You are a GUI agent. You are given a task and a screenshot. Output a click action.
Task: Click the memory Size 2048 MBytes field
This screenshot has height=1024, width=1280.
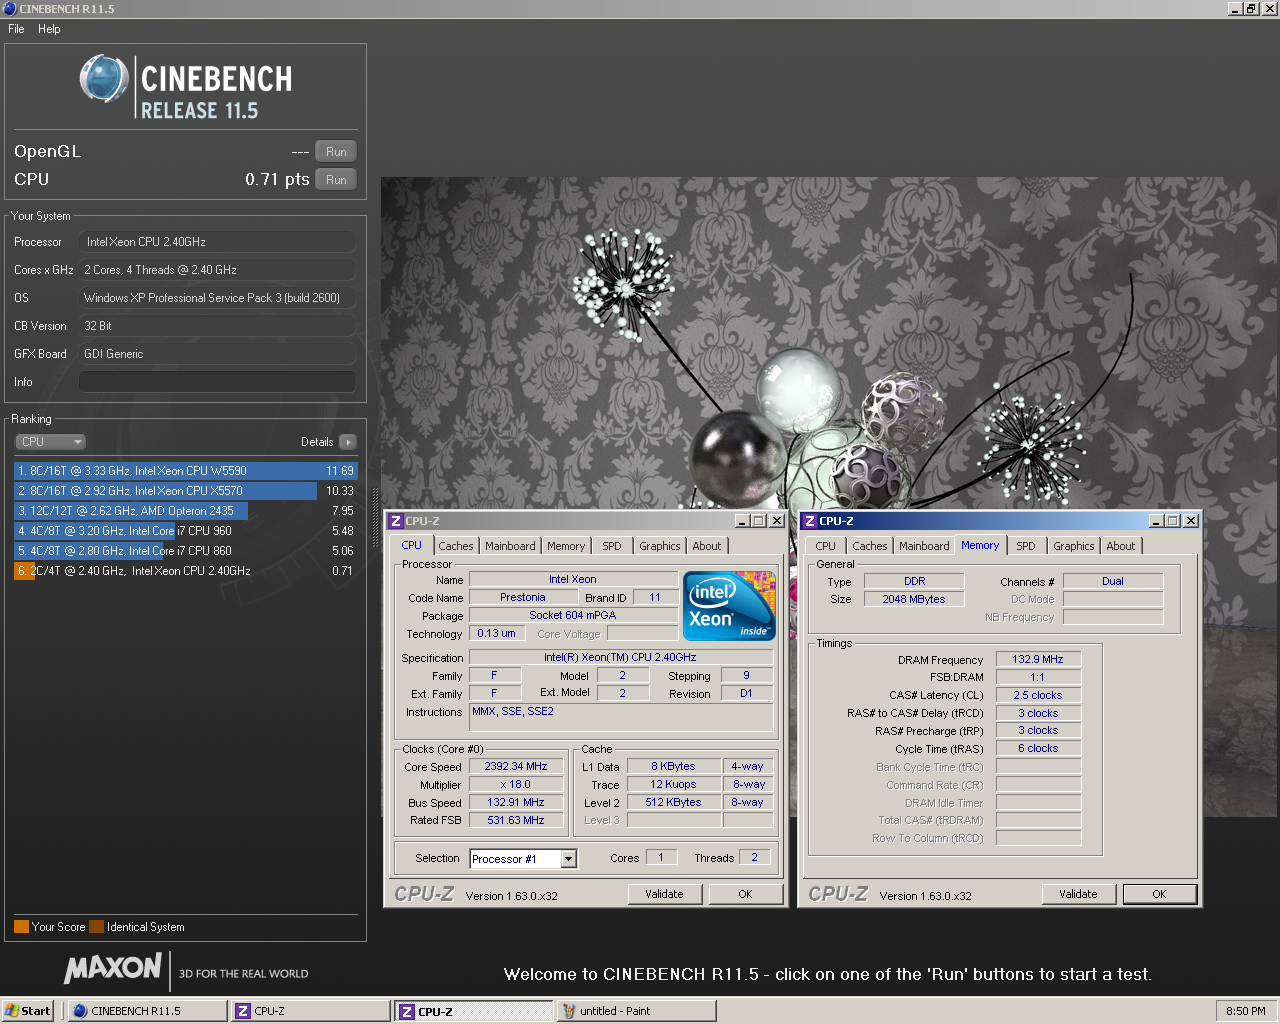[914, 600]
